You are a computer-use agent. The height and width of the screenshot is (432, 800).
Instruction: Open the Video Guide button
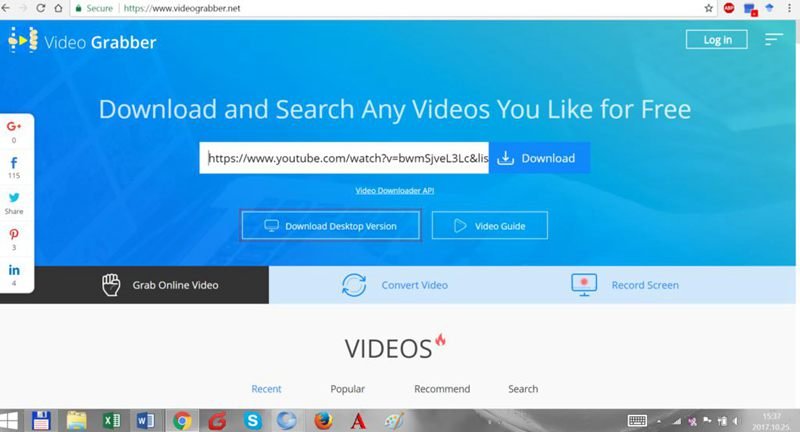490,225
